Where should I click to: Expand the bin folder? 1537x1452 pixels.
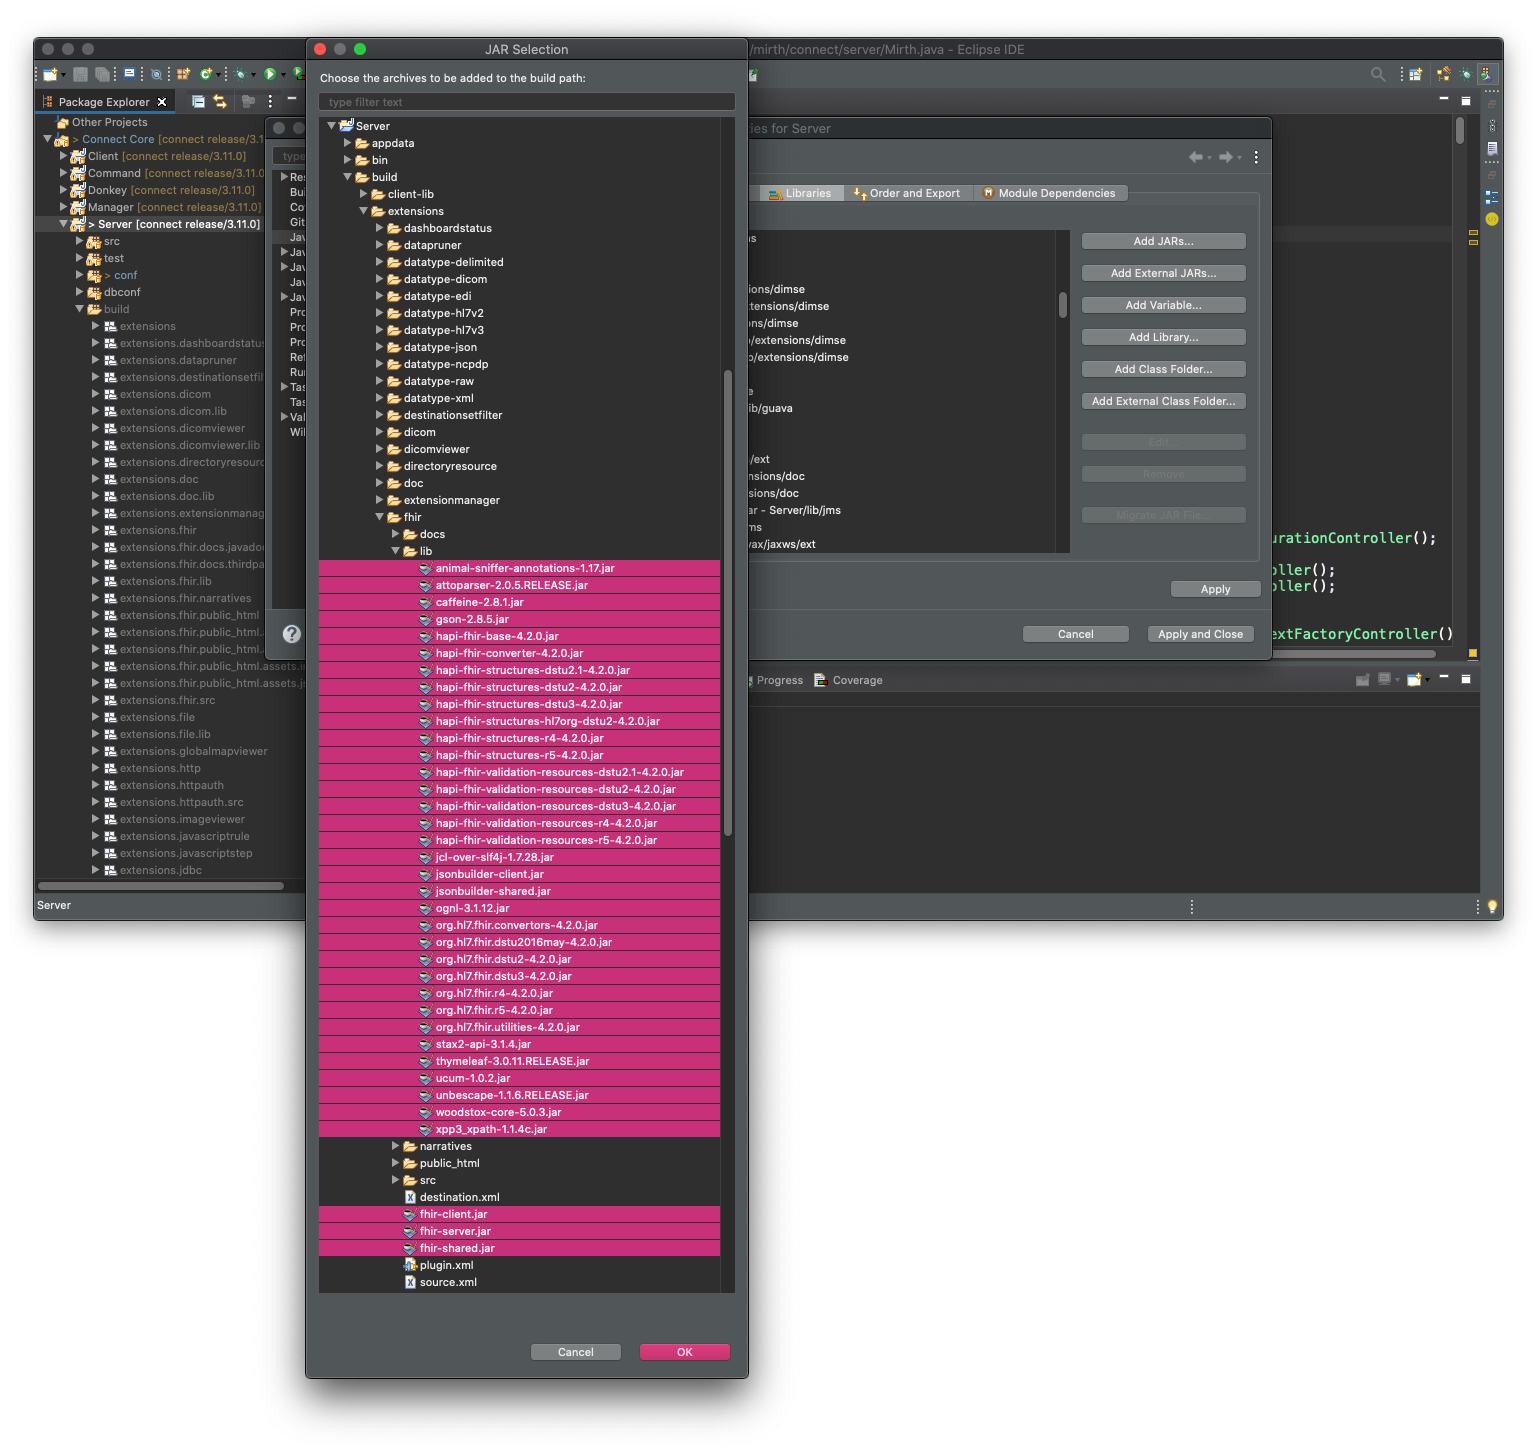348,160
